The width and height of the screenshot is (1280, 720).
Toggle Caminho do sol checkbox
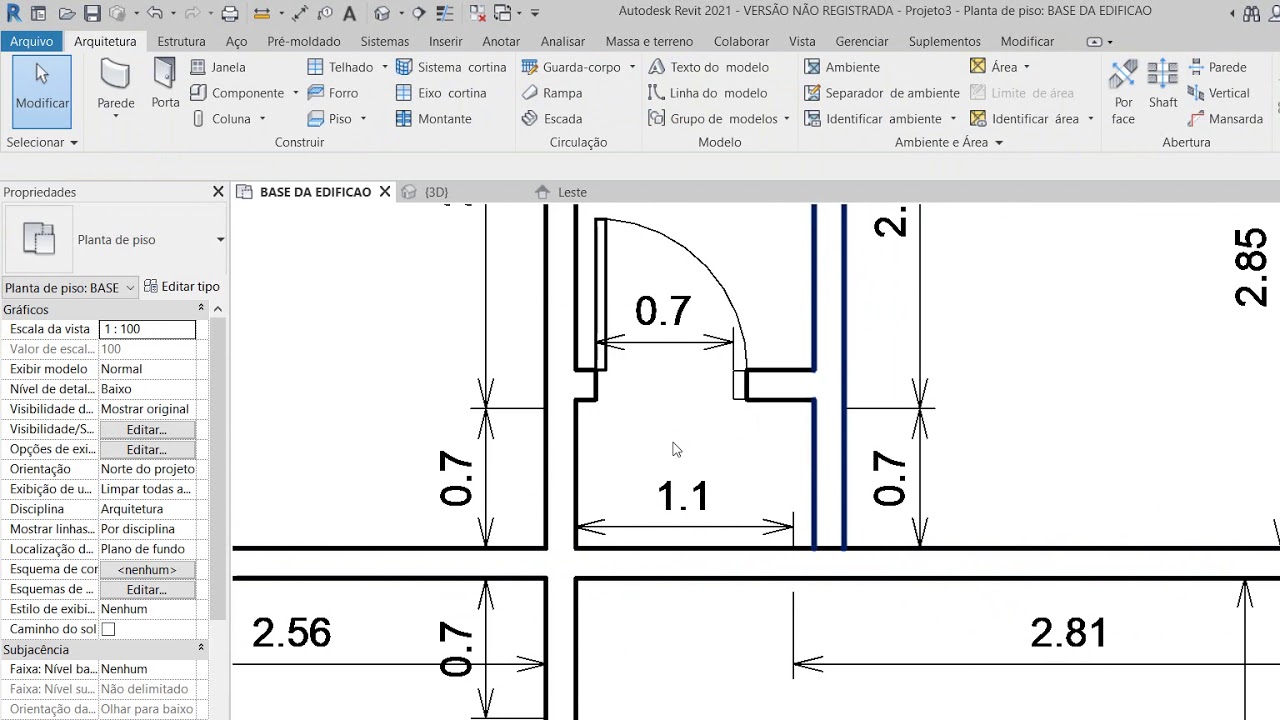point(108,629)
